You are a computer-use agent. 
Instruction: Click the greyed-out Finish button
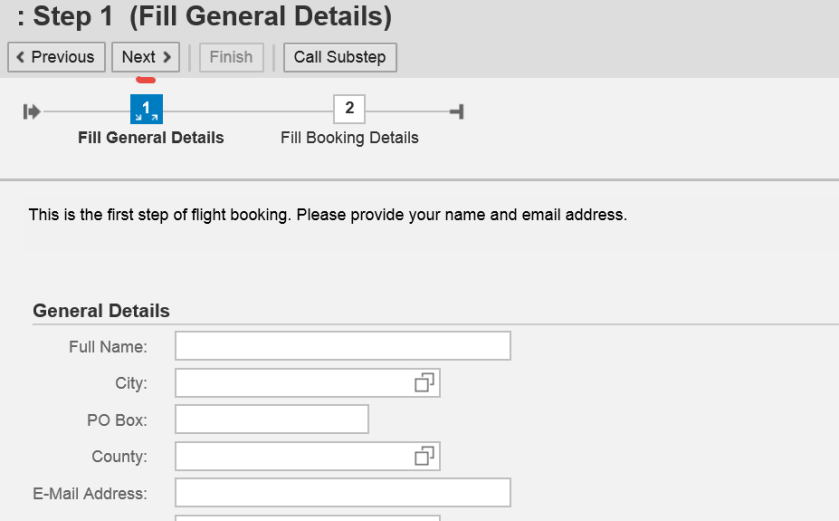(x=231, y=57)
